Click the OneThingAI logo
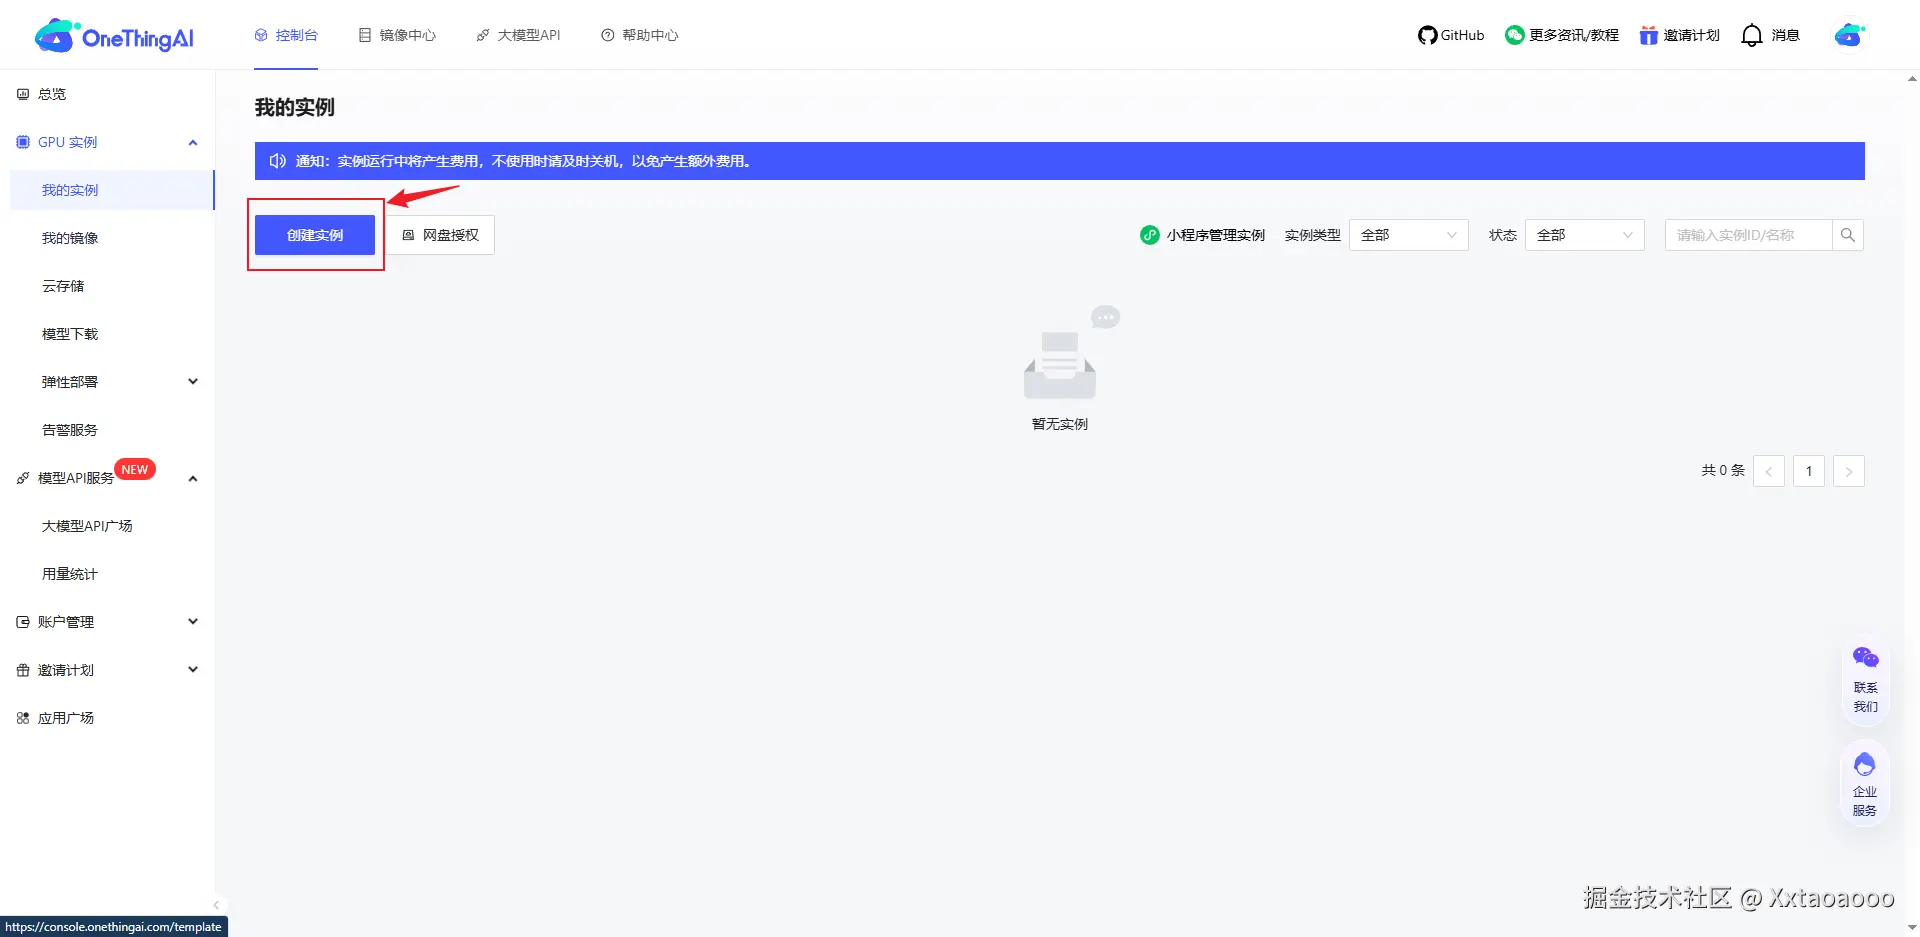Image resolution: width=1920 pixels, height=937 pixels. click(x=114, y=36)
